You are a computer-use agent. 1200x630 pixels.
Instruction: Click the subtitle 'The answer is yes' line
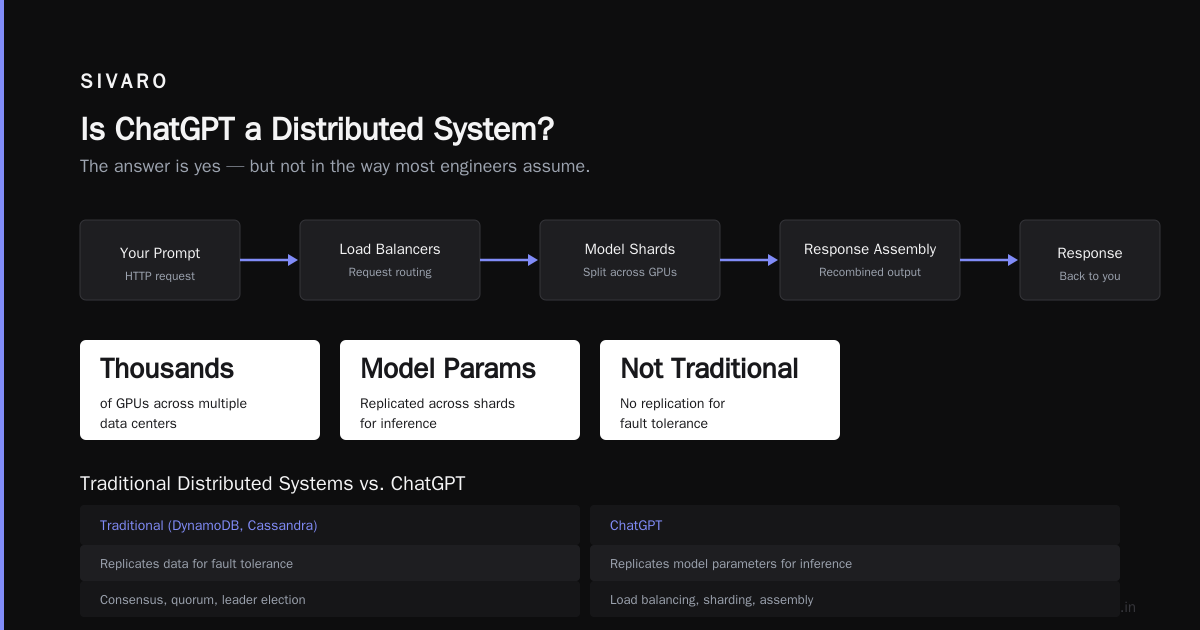click(335, 166)
